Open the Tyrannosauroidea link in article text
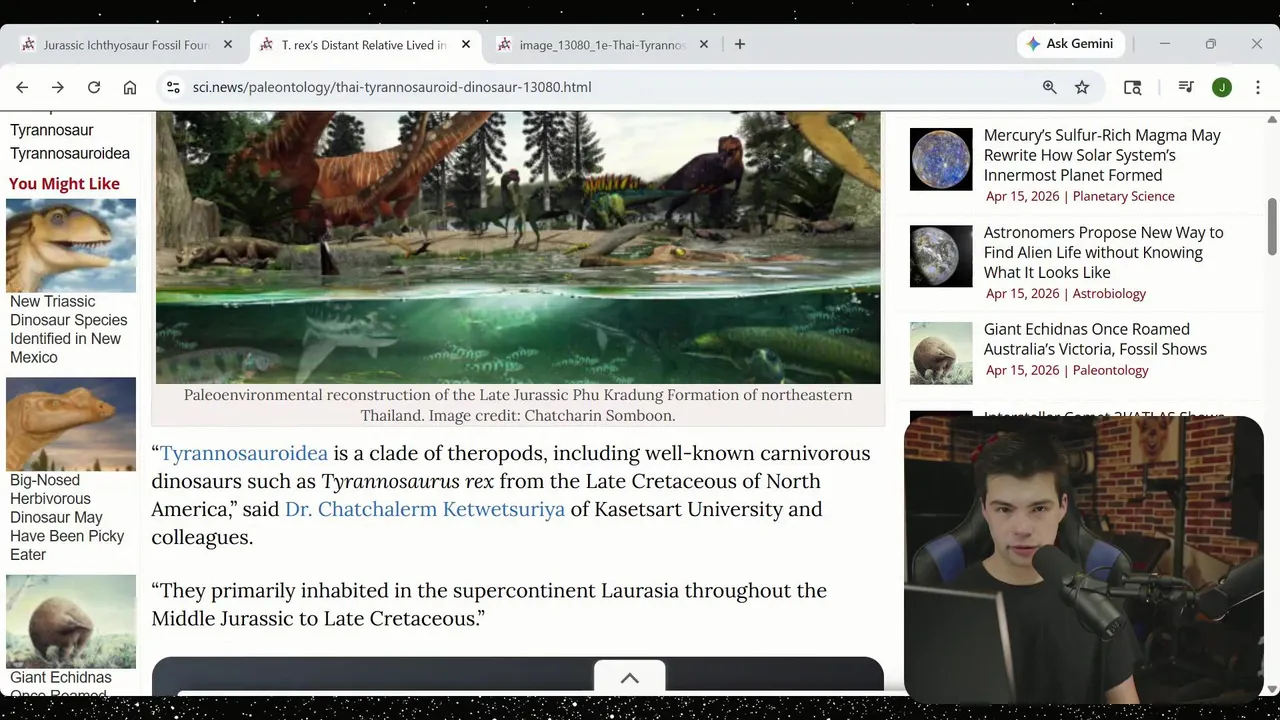Screen dimensions: 1280x720 (x=244, y=453)
